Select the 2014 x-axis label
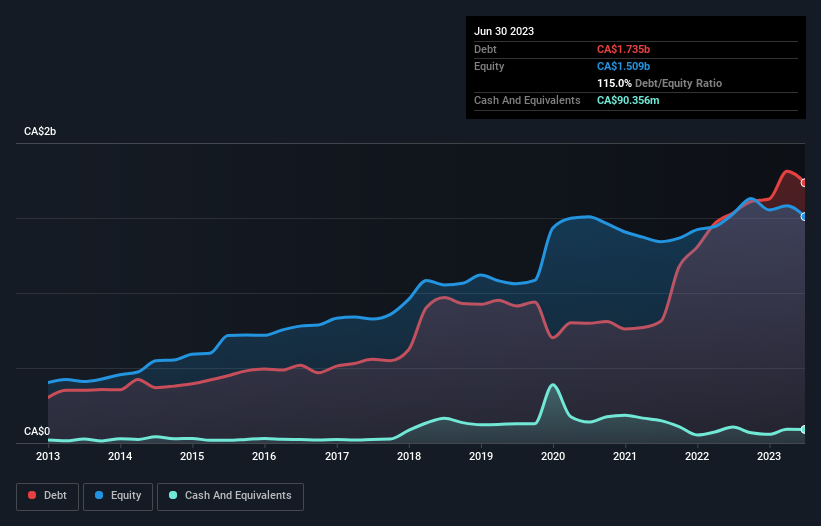Viewport: 821px width, 526px height. point(120,456)
